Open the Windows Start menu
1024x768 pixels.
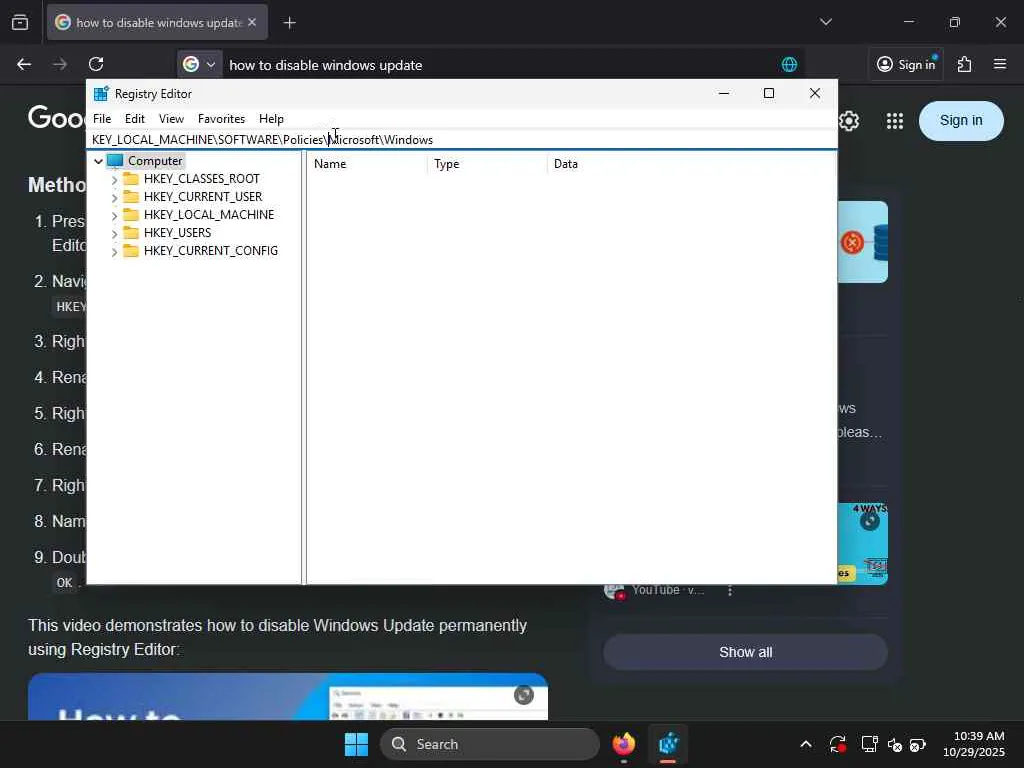click(357, 744)
